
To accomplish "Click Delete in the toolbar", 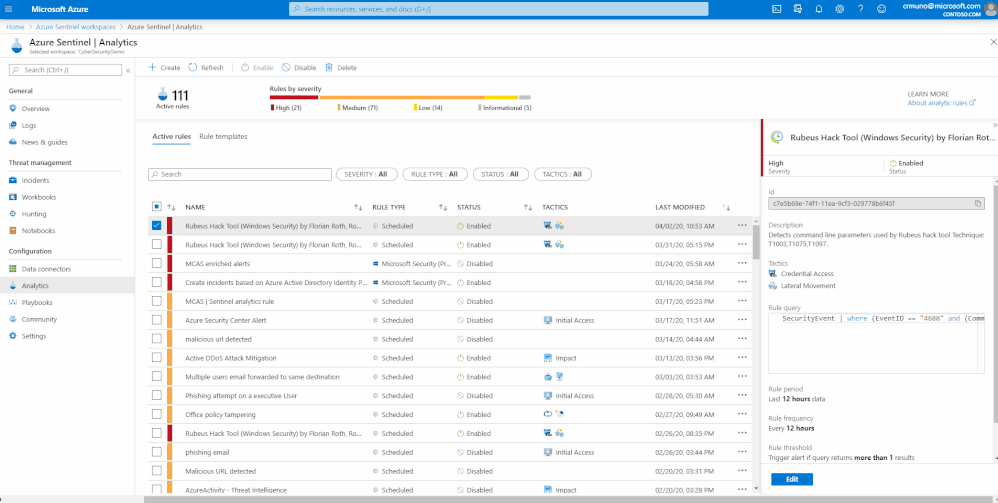I will point(341,67).
